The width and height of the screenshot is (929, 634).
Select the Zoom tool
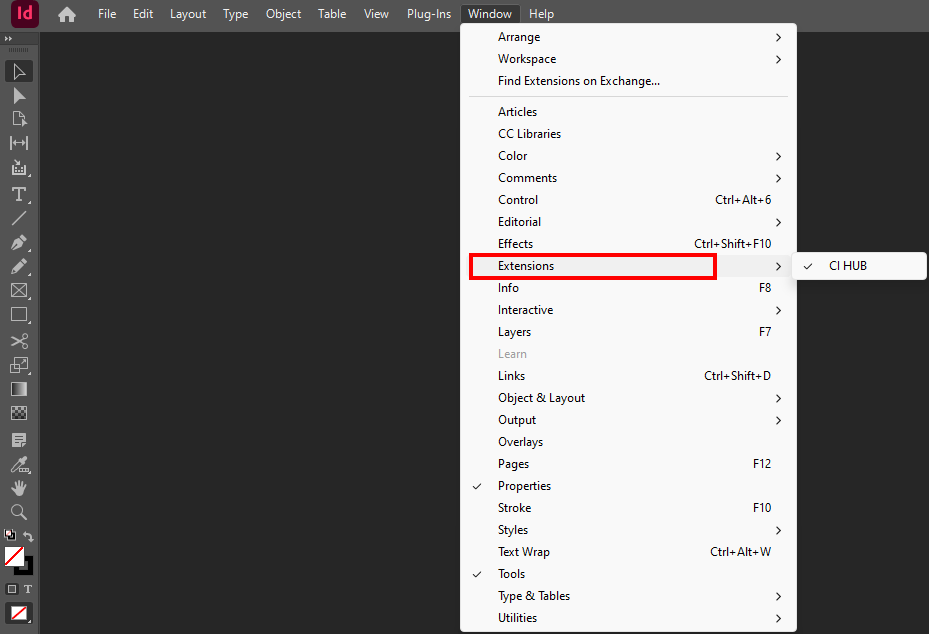tap(18, 511)
